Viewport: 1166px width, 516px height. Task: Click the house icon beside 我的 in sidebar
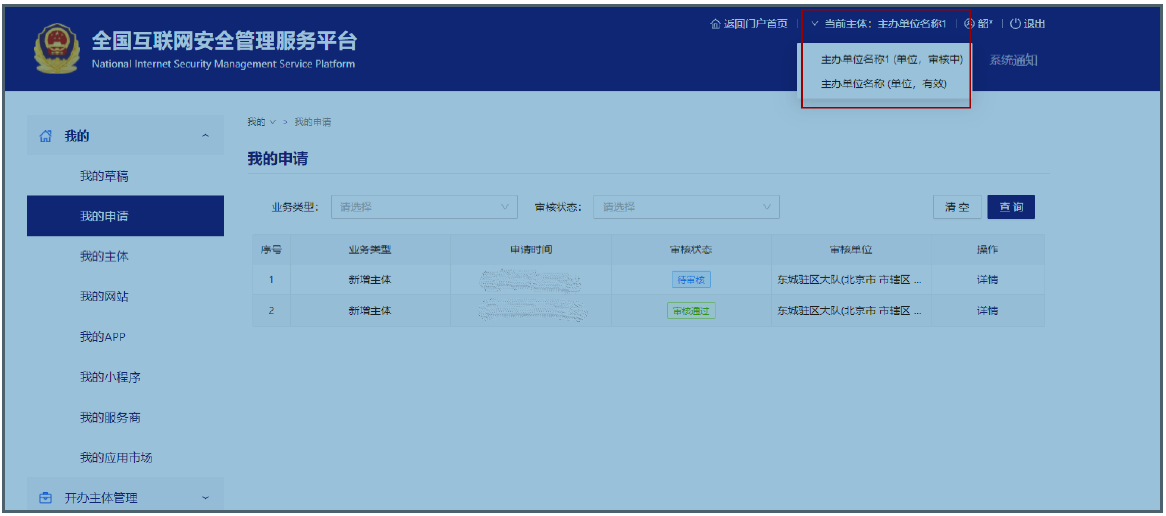click(45, 136)
